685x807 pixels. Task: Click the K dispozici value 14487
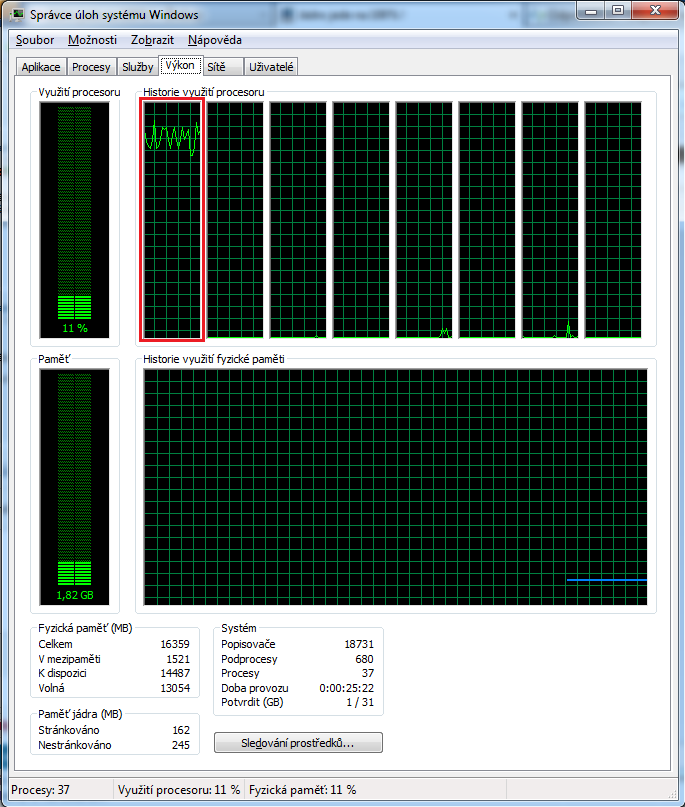(x=175, y=673)
